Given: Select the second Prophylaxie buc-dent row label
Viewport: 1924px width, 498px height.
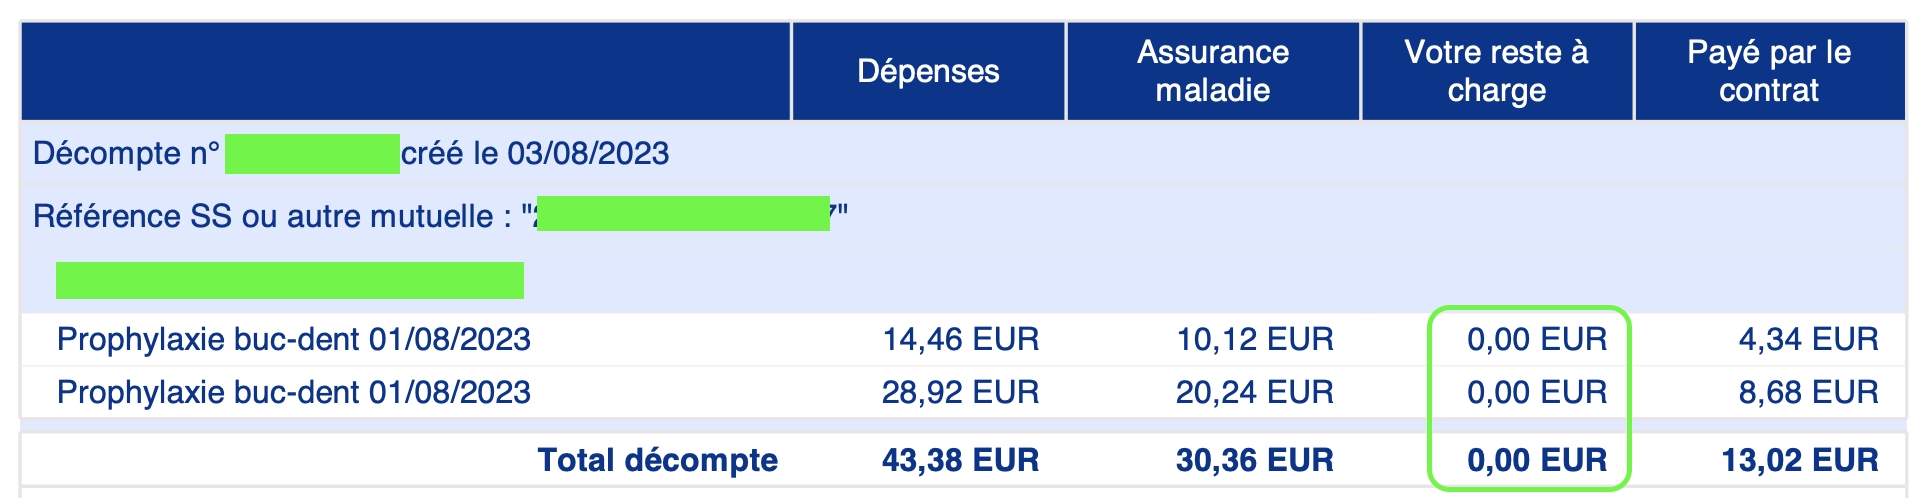Looking at the screenshot, I should (293, 392).
